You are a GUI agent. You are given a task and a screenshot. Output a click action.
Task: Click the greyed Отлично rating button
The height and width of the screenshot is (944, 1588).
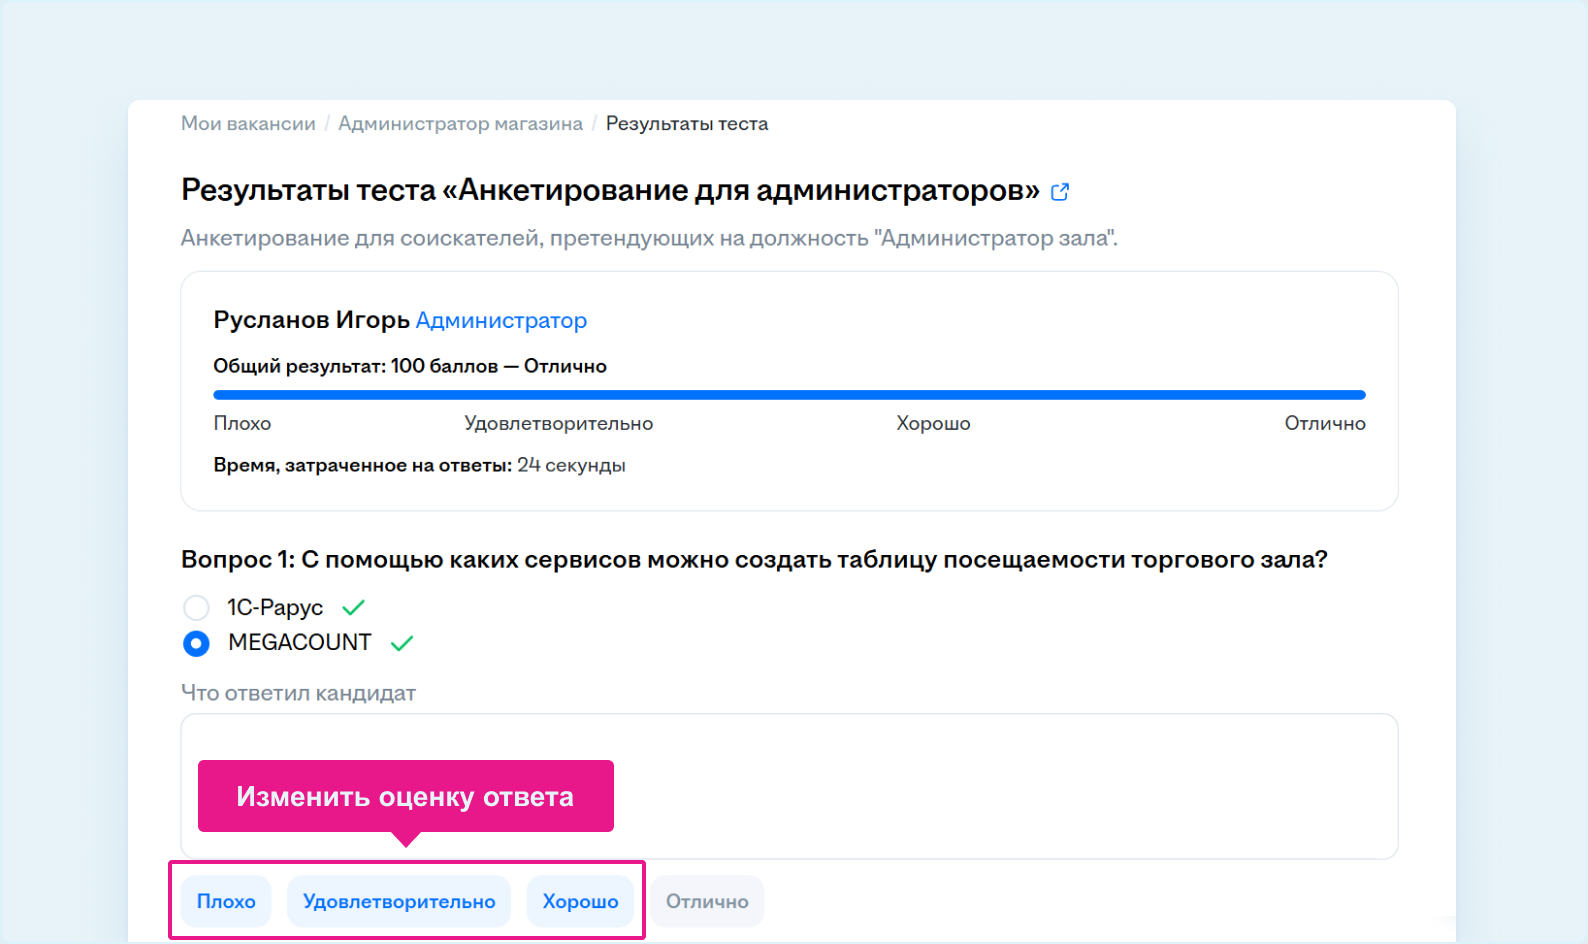click(x=707, y=901)
